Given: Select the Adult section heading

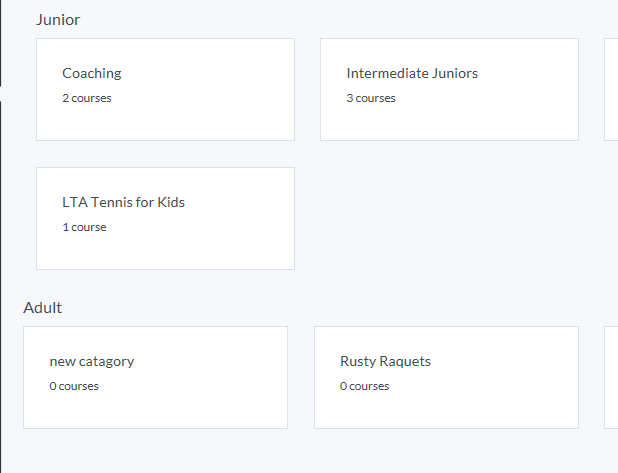Looking at the screenshot, I should pyautogui.click(x=43, y=307).
